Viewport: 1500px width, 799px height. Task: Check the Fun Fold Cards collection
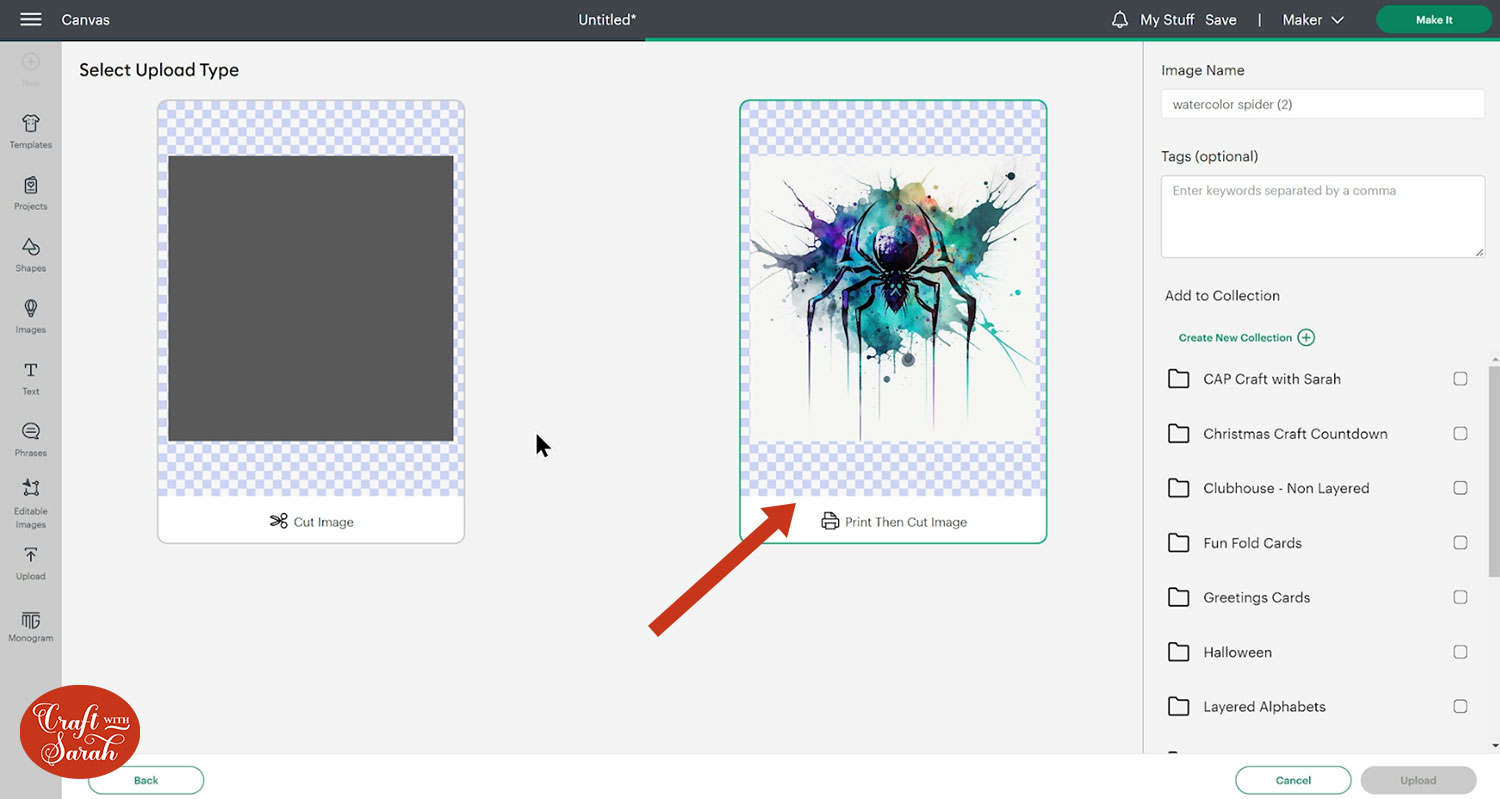click(1460, 543)
